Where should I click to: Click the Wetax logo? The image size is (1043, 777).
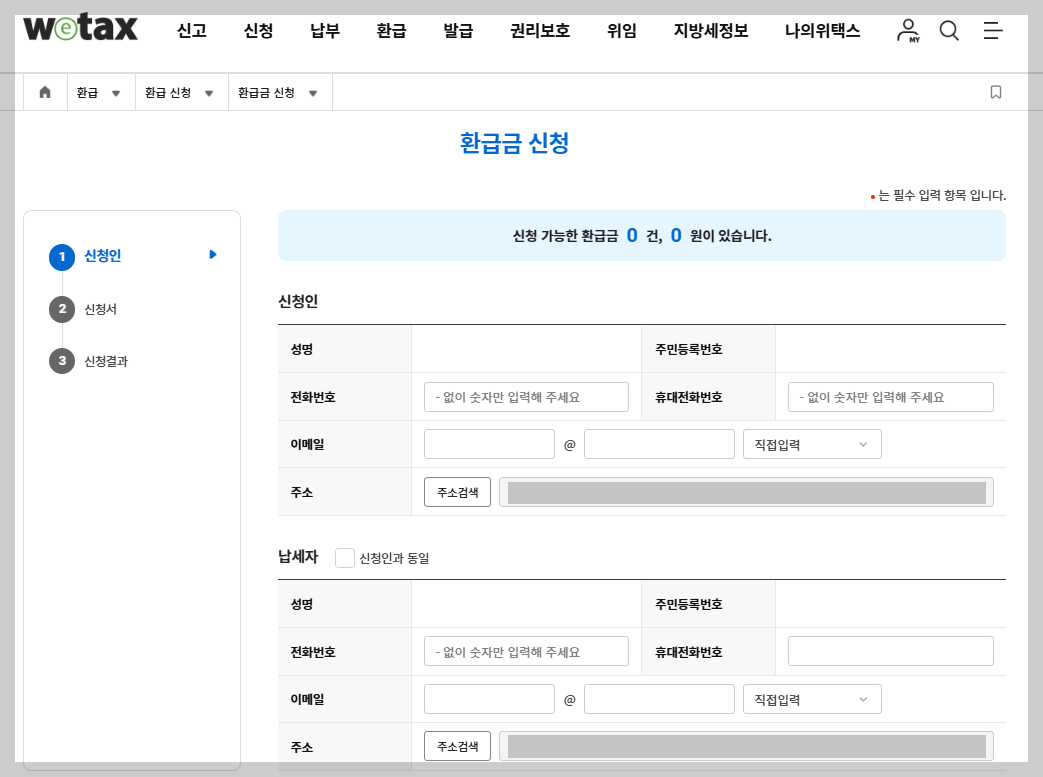[x=78, y=29]
